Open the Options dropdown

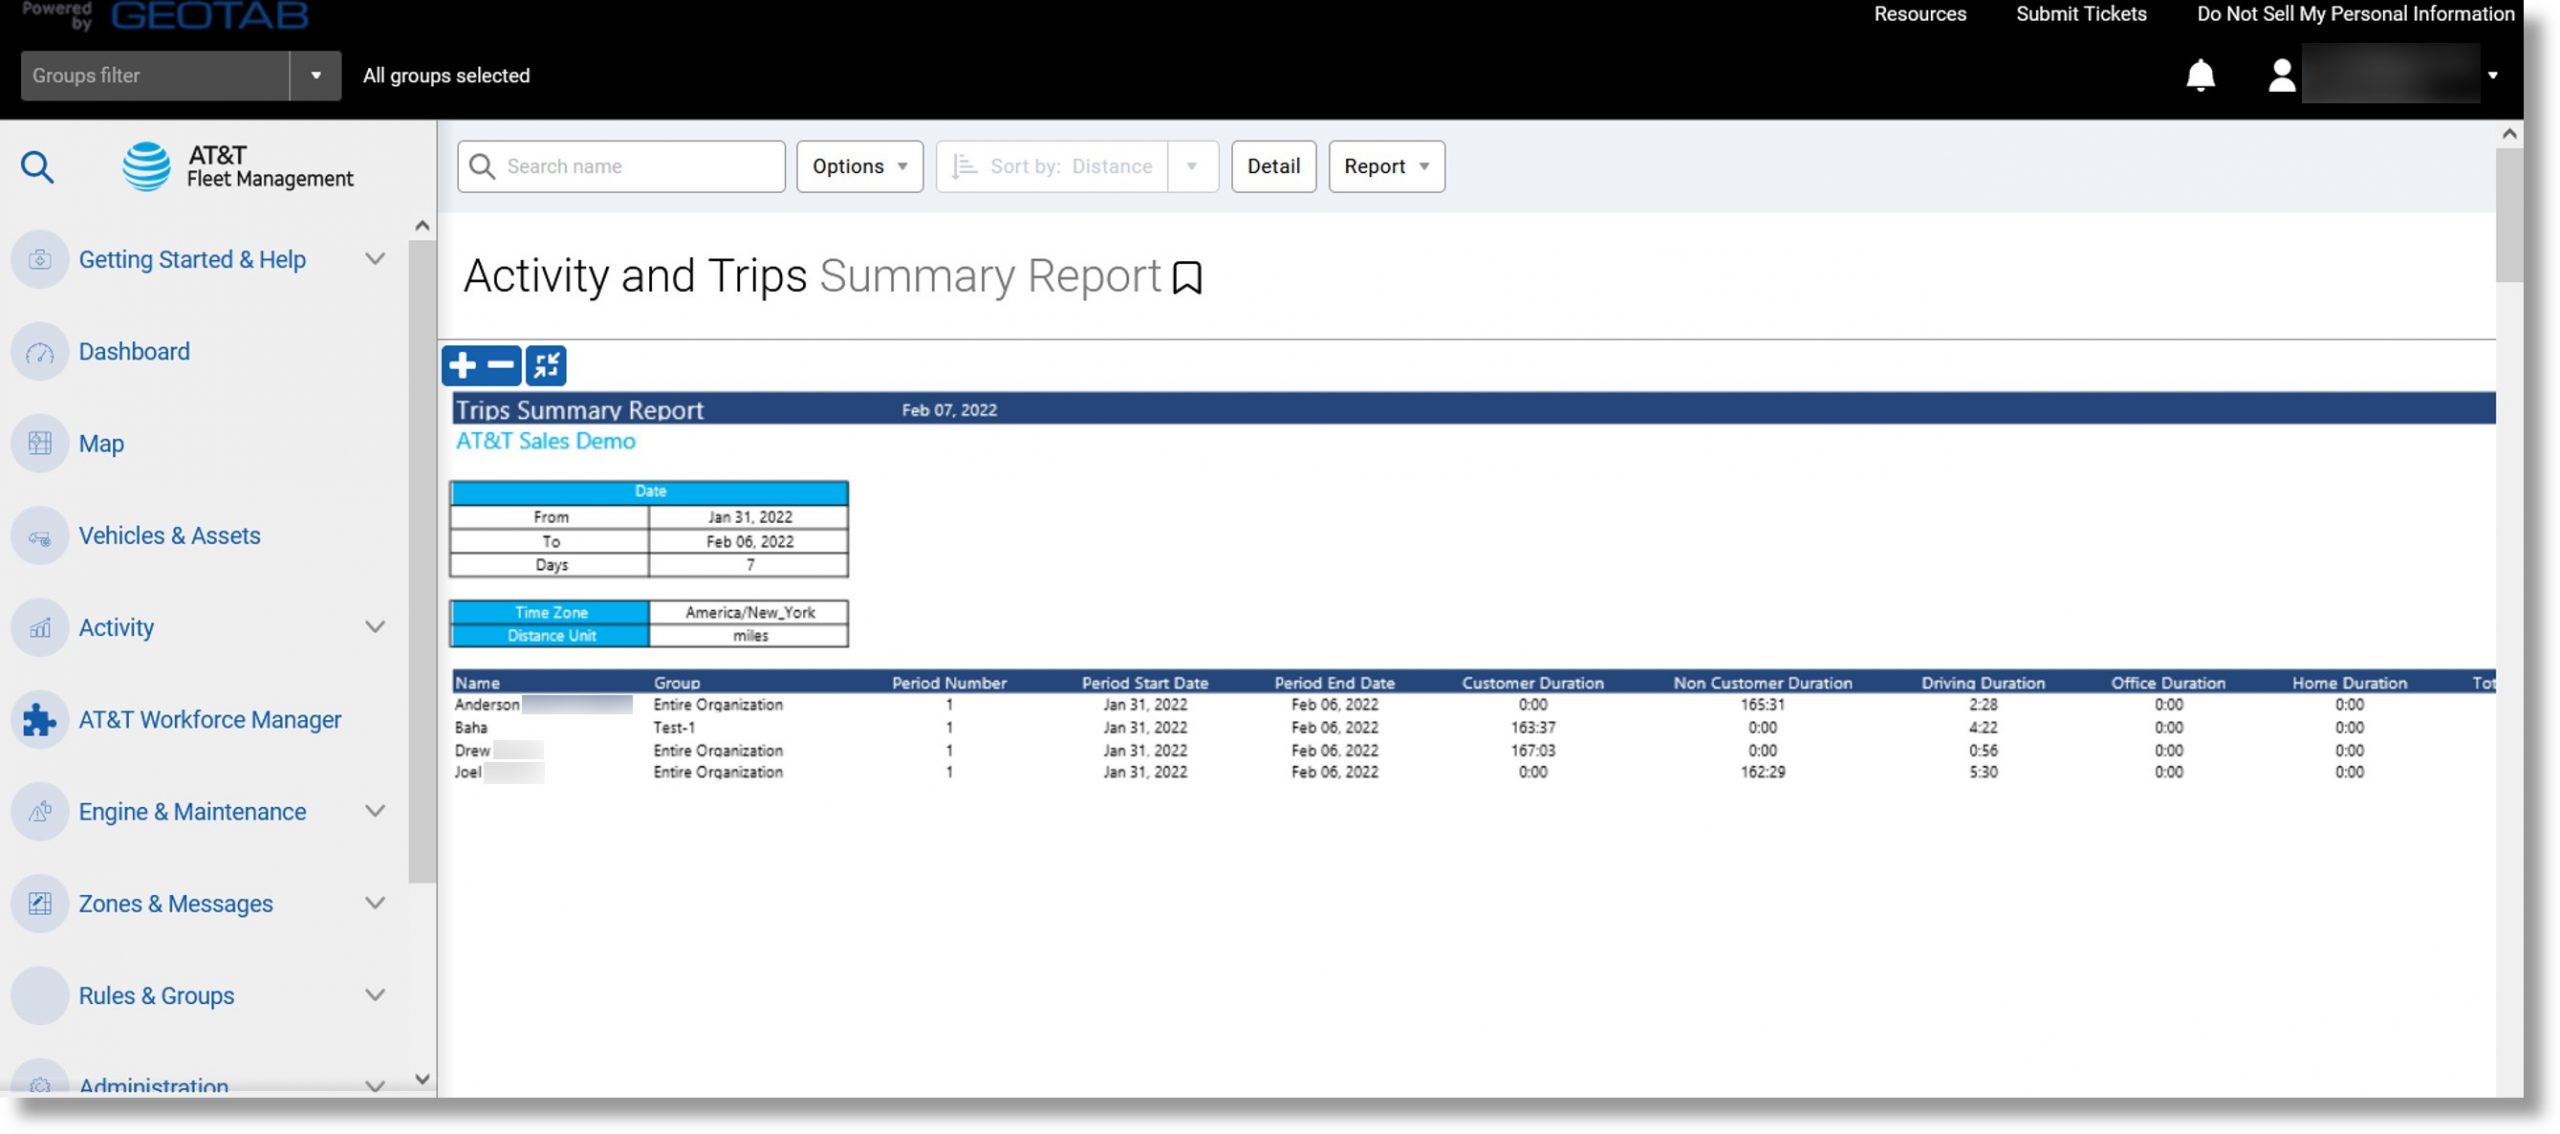pyautogui.click(x=859, y=166)
